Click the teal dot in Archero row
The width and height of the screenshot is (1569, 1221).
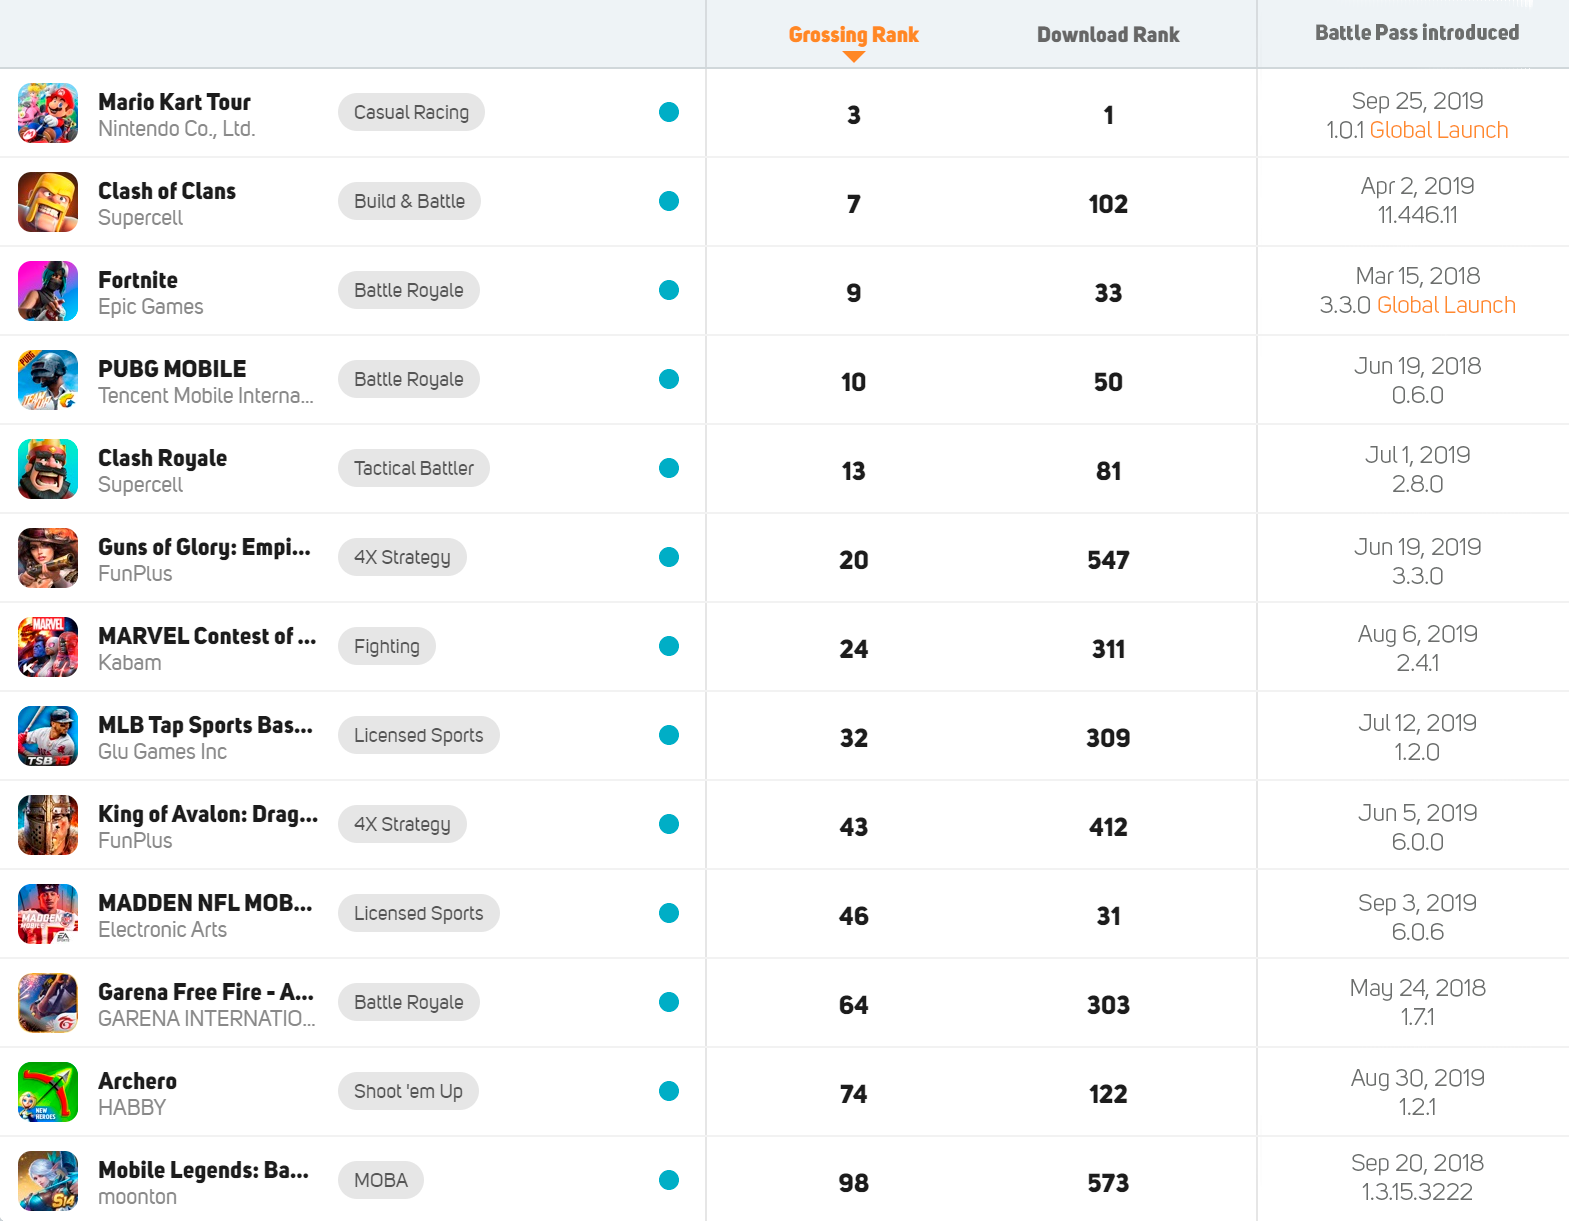(669, 1091)
